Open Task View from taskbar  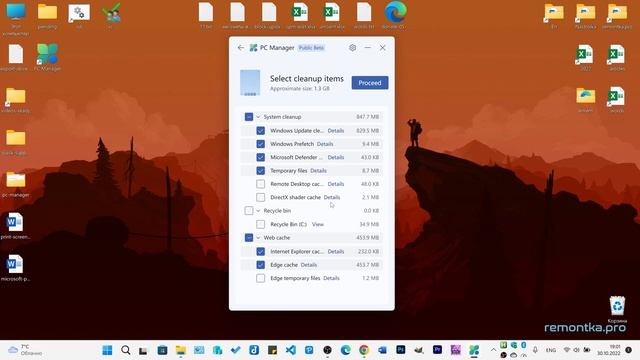tap(143, 350)
